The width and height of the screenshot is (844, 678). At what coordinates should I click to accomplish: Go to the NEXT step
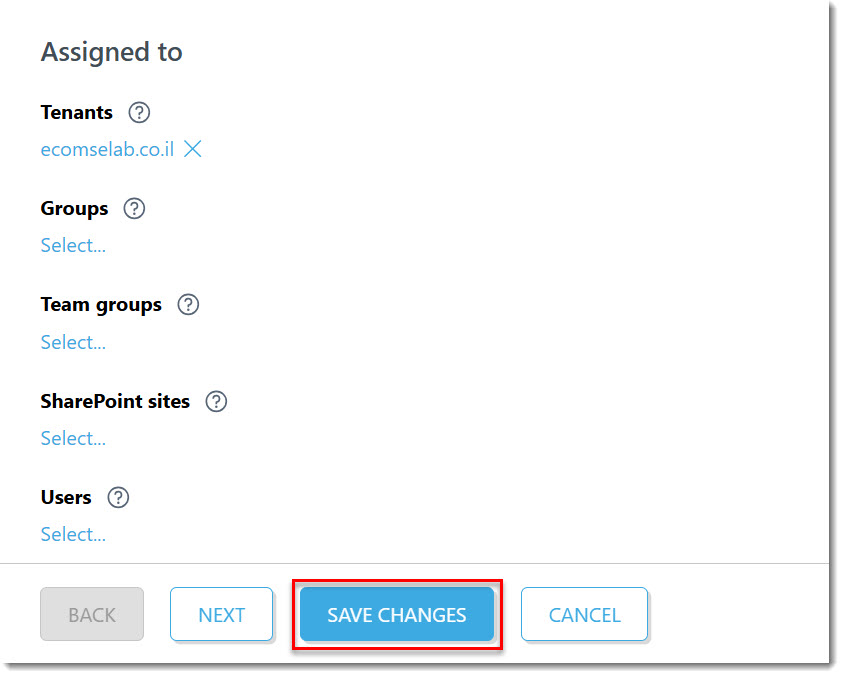coord(221,615)
